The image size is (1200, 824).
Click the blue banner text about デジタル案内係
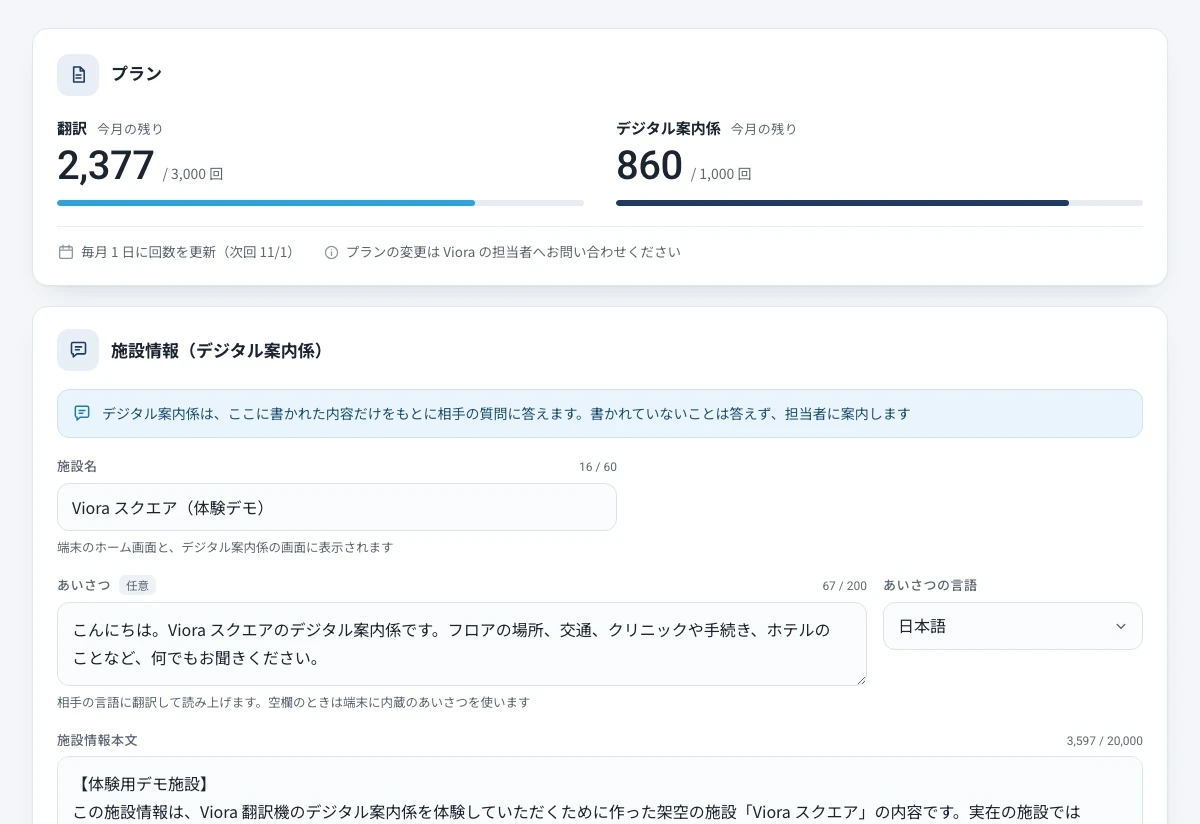(506, 413)
